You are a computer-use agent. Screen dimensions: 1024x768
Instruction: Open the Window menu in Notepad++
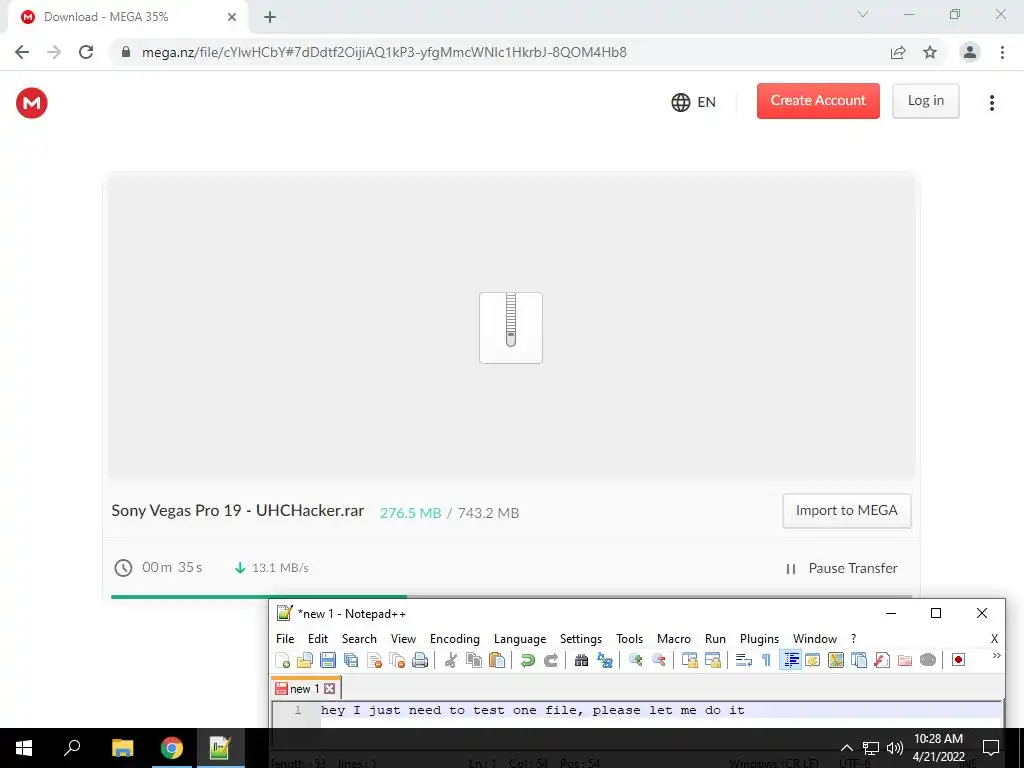tap(814, 639)
